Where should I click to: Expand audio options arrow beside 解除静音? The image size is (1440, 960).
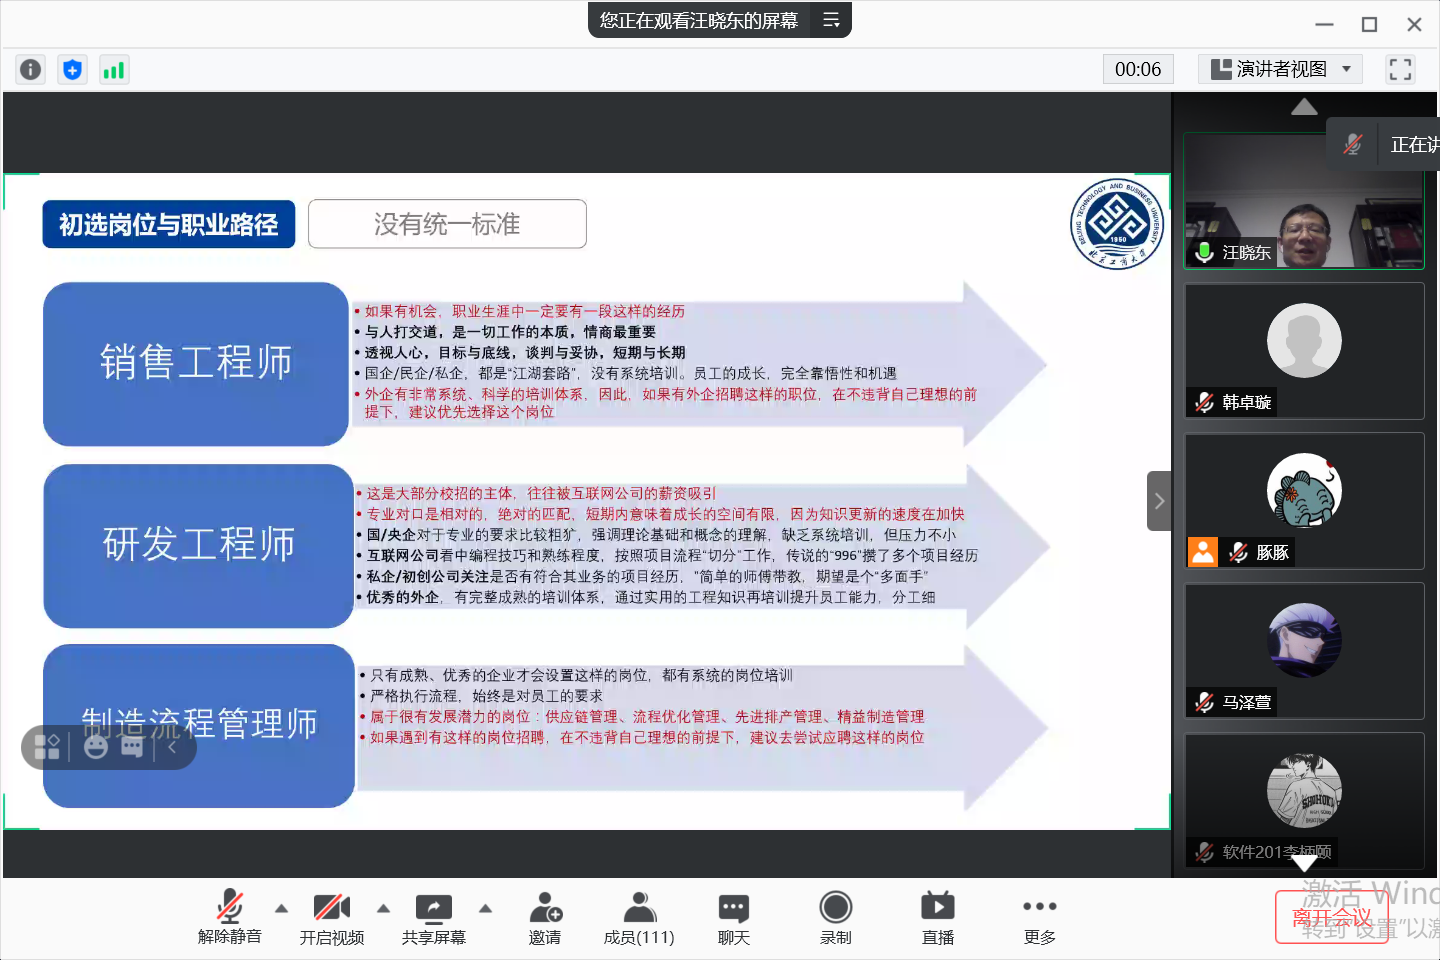(x=281, y=909)
